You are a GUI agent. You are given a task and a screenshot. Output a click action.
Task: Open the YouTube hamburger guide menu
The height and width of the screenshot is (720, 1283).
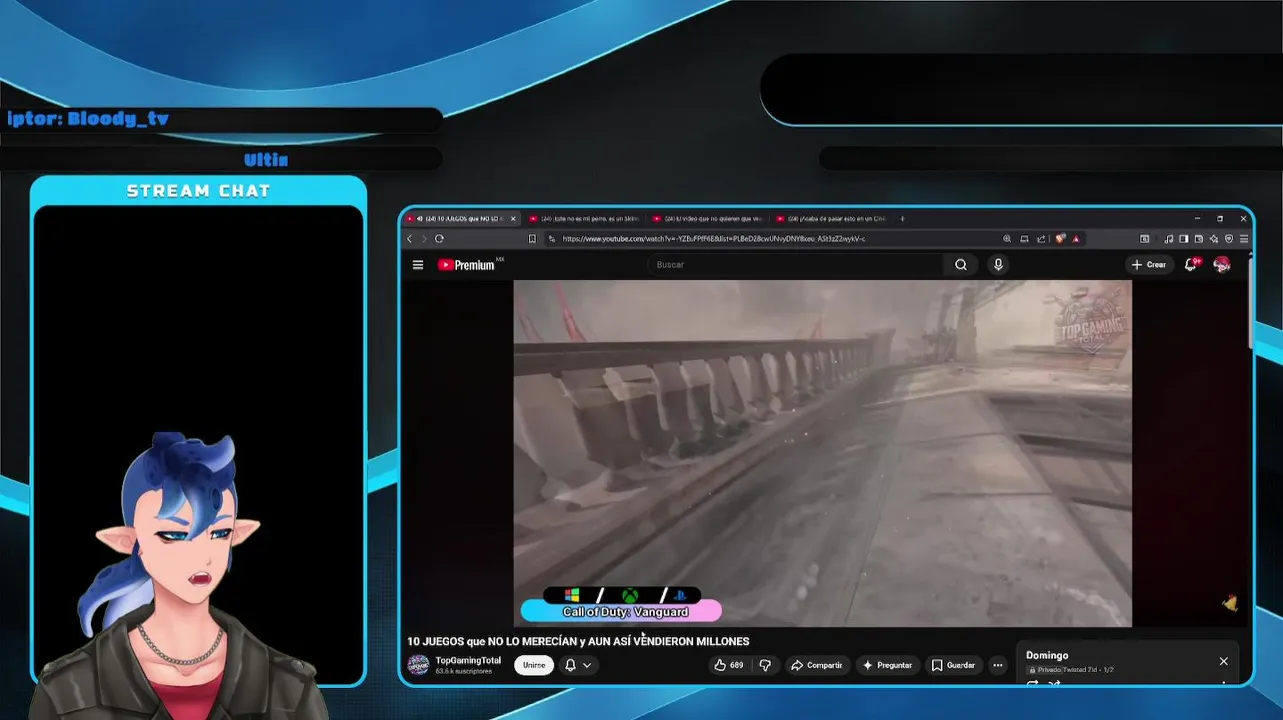(x=417, y=265)
